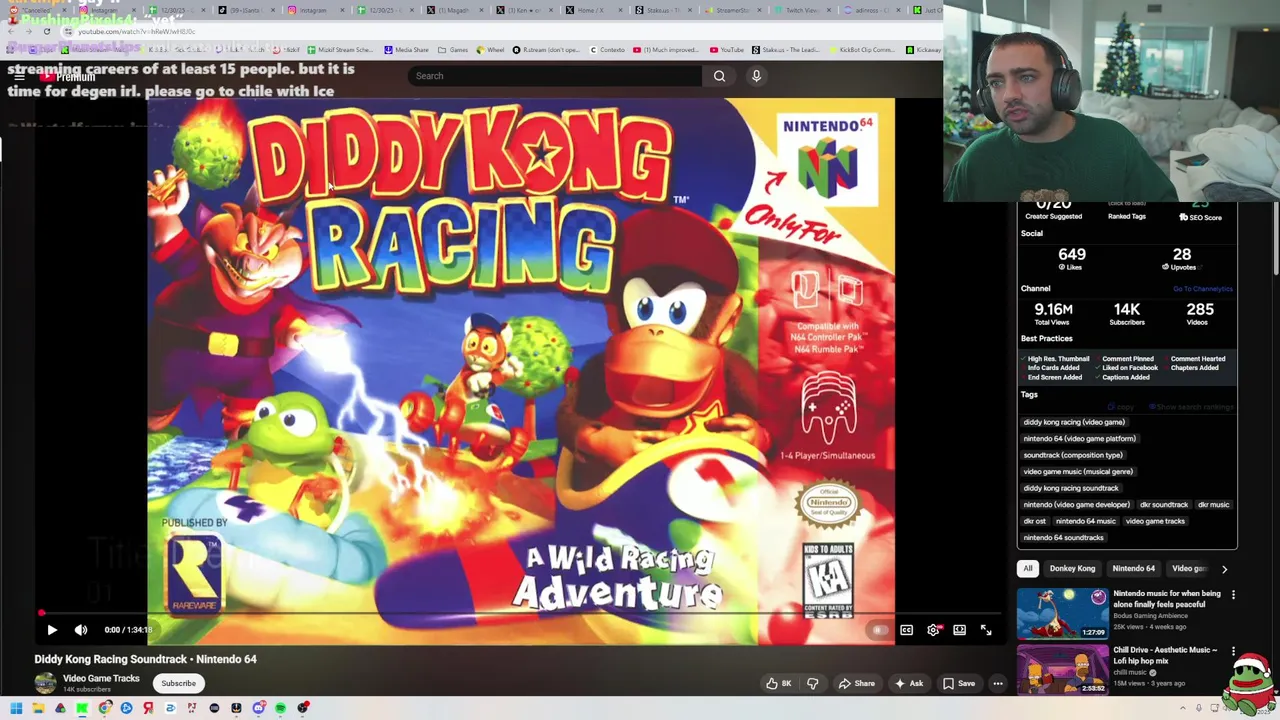The height and width of the screenshot is (720, 1280).
Task: Show more filter chips with right arrow
Action: (1224, 568)
